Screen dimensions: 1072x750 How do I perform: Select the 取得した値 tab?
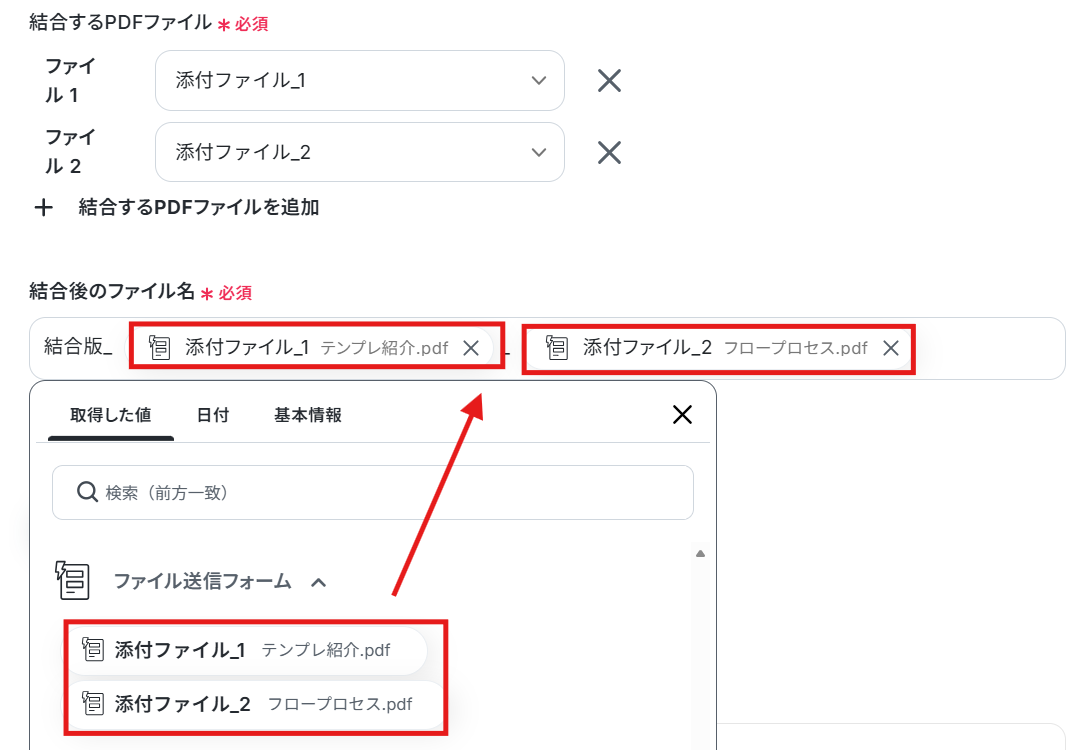(x=111, y=415)
